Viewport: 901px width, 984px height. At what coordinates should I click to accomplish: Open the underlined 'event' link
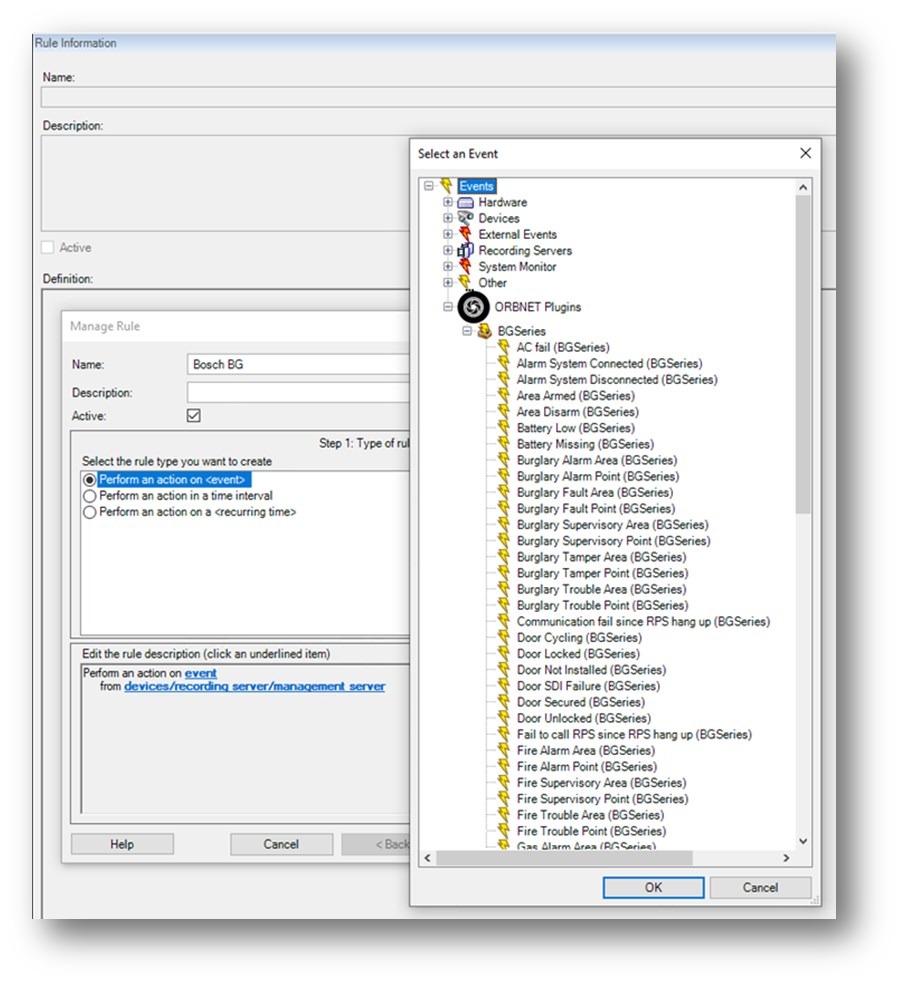201,673
